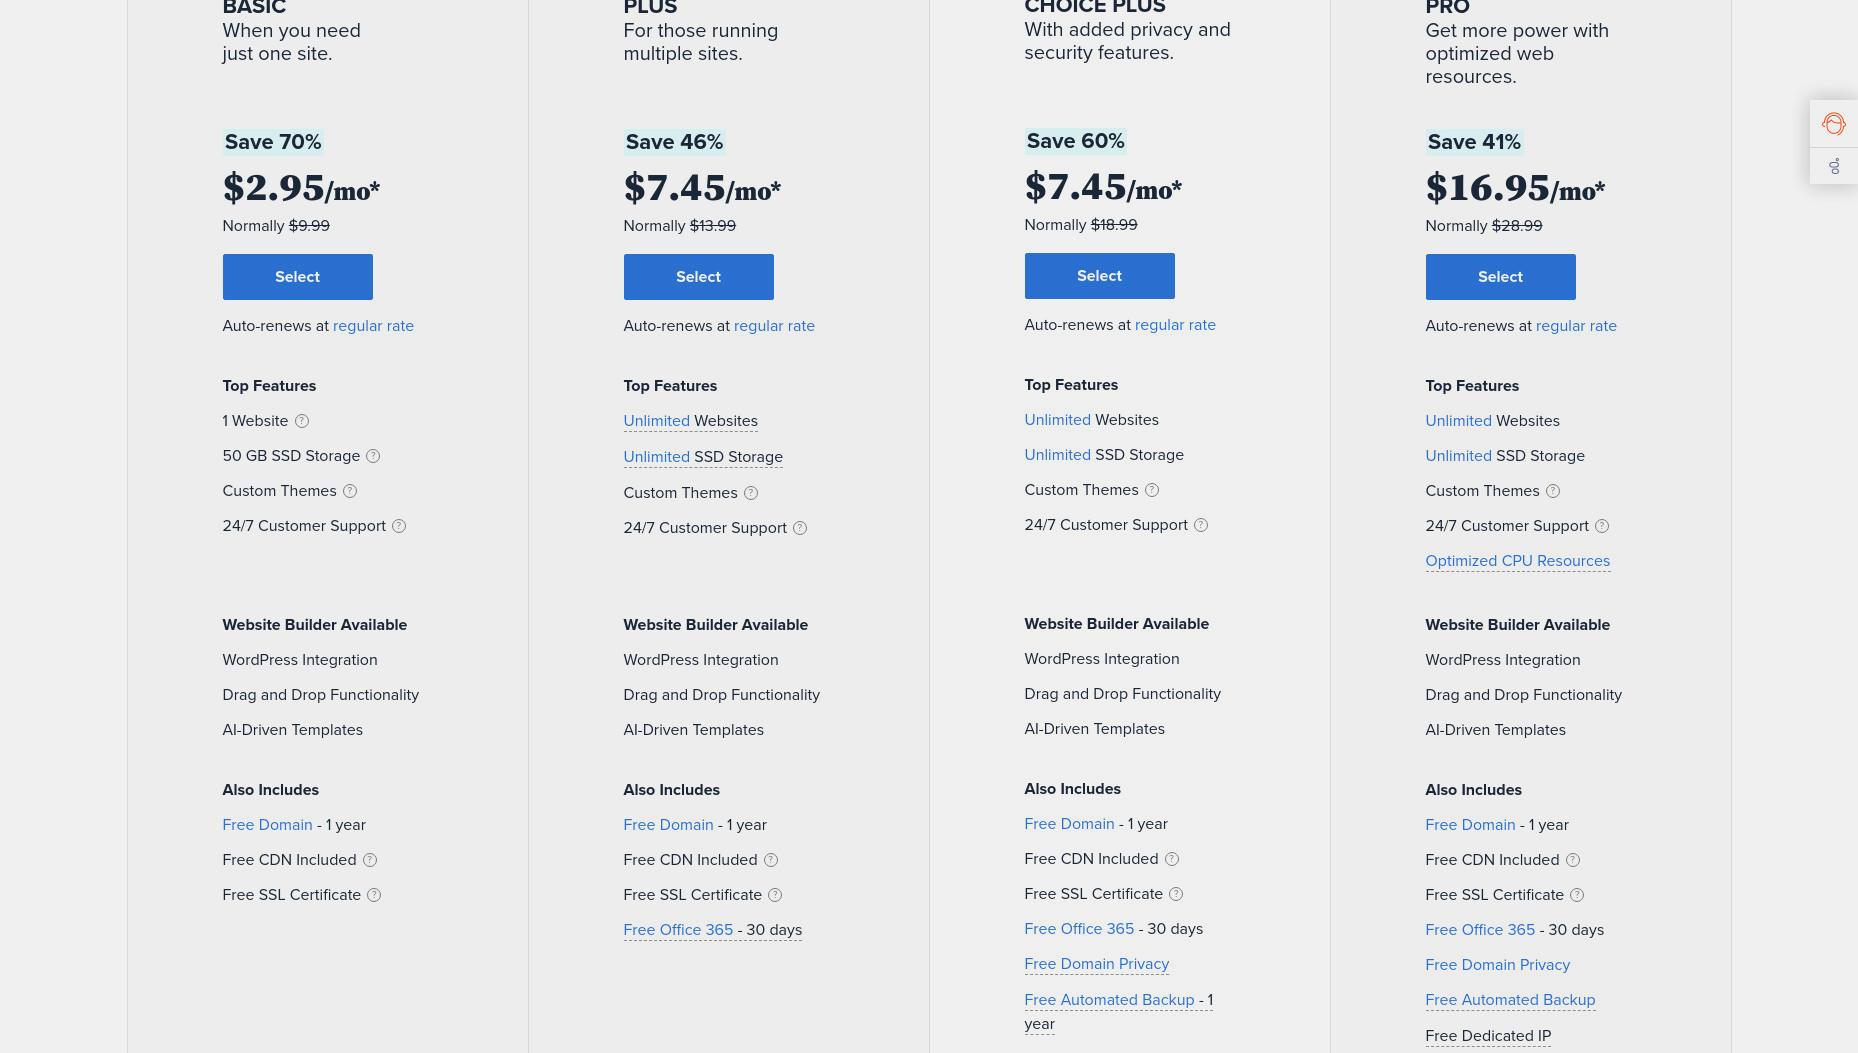1858x1053 pixels.
Task: Open regular rate link under Pro plan
Action: click(x=1576, y=326)
